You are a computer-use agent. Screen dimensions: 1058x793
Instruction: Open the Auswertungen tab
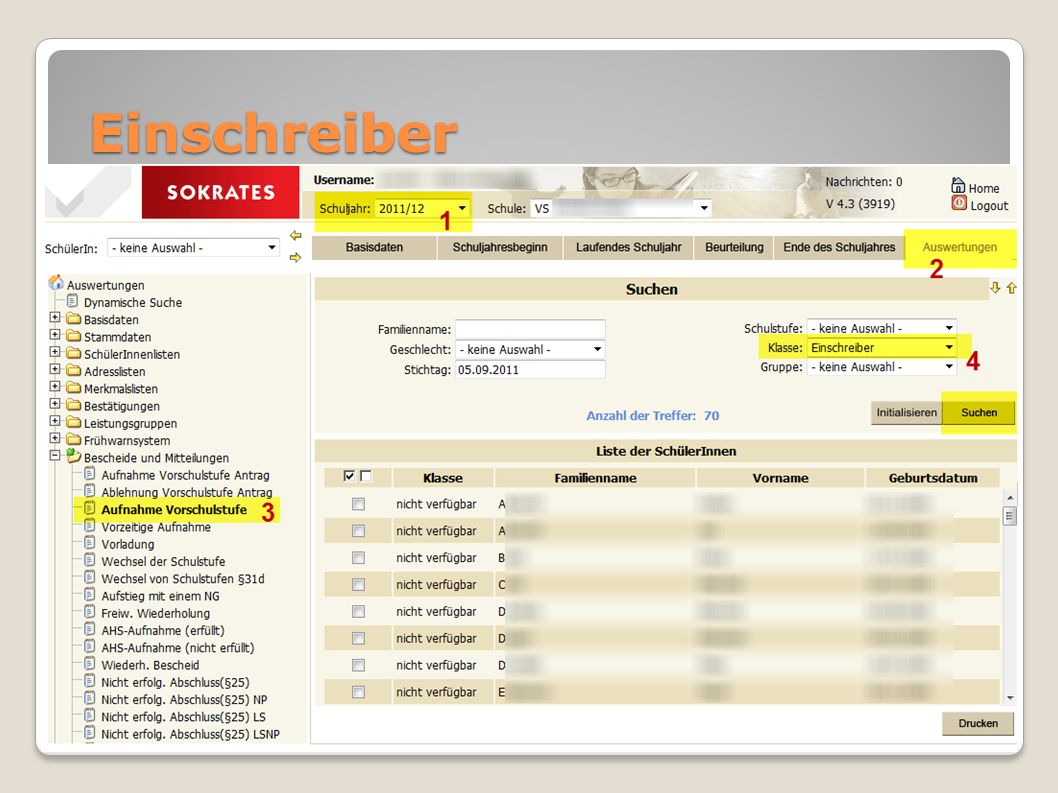(x=959, y=247)
